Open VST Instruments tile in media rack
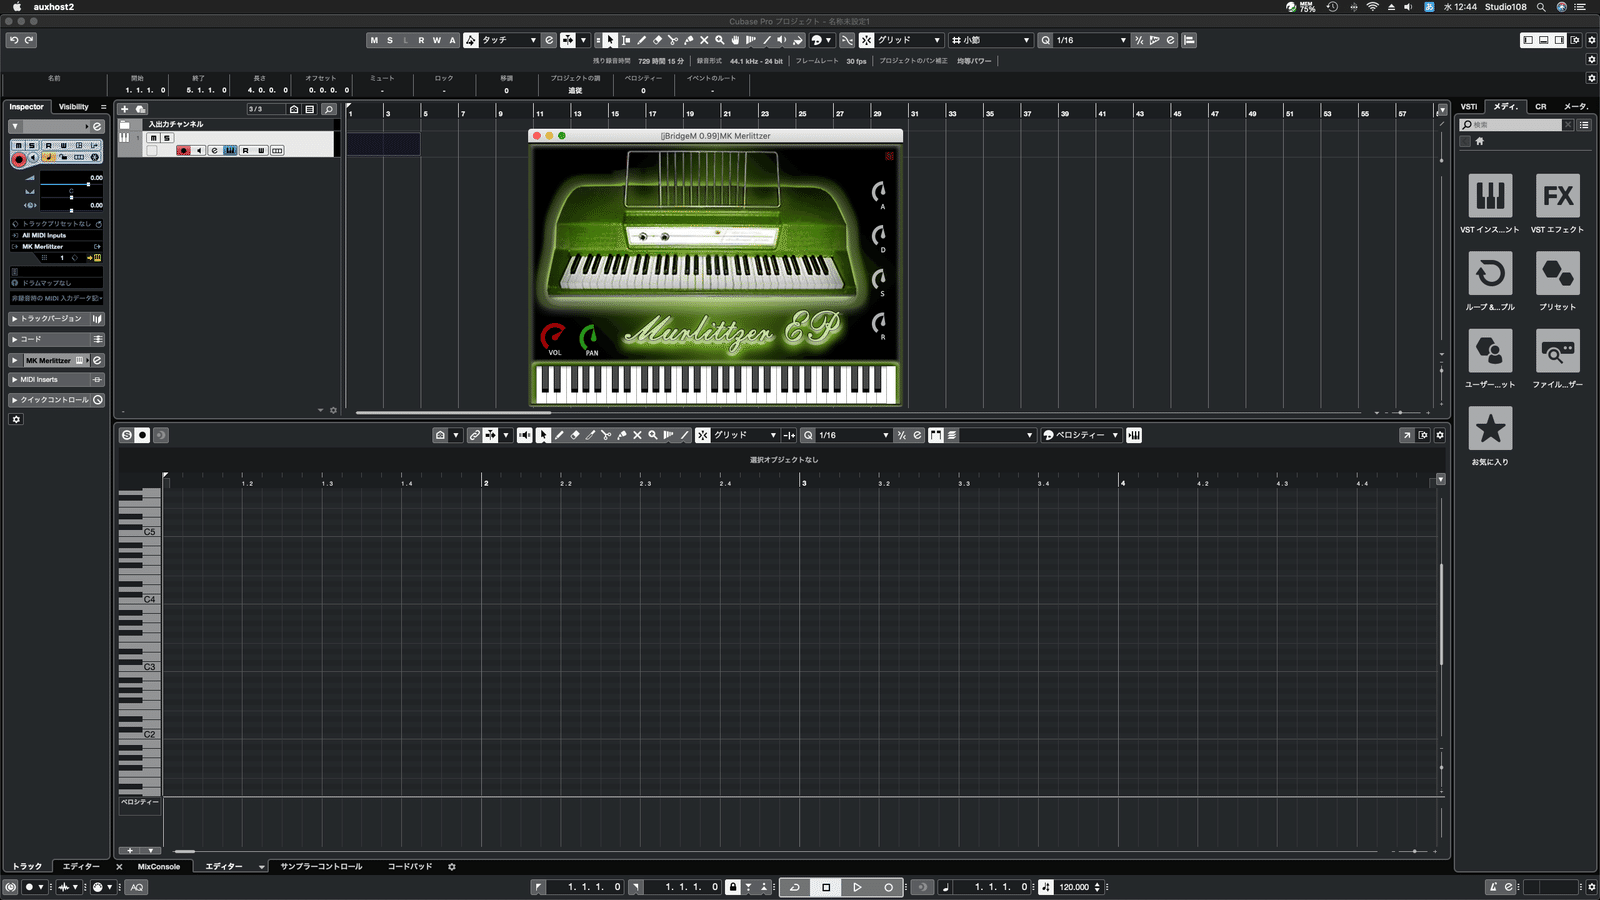 tap(1490, 196)
